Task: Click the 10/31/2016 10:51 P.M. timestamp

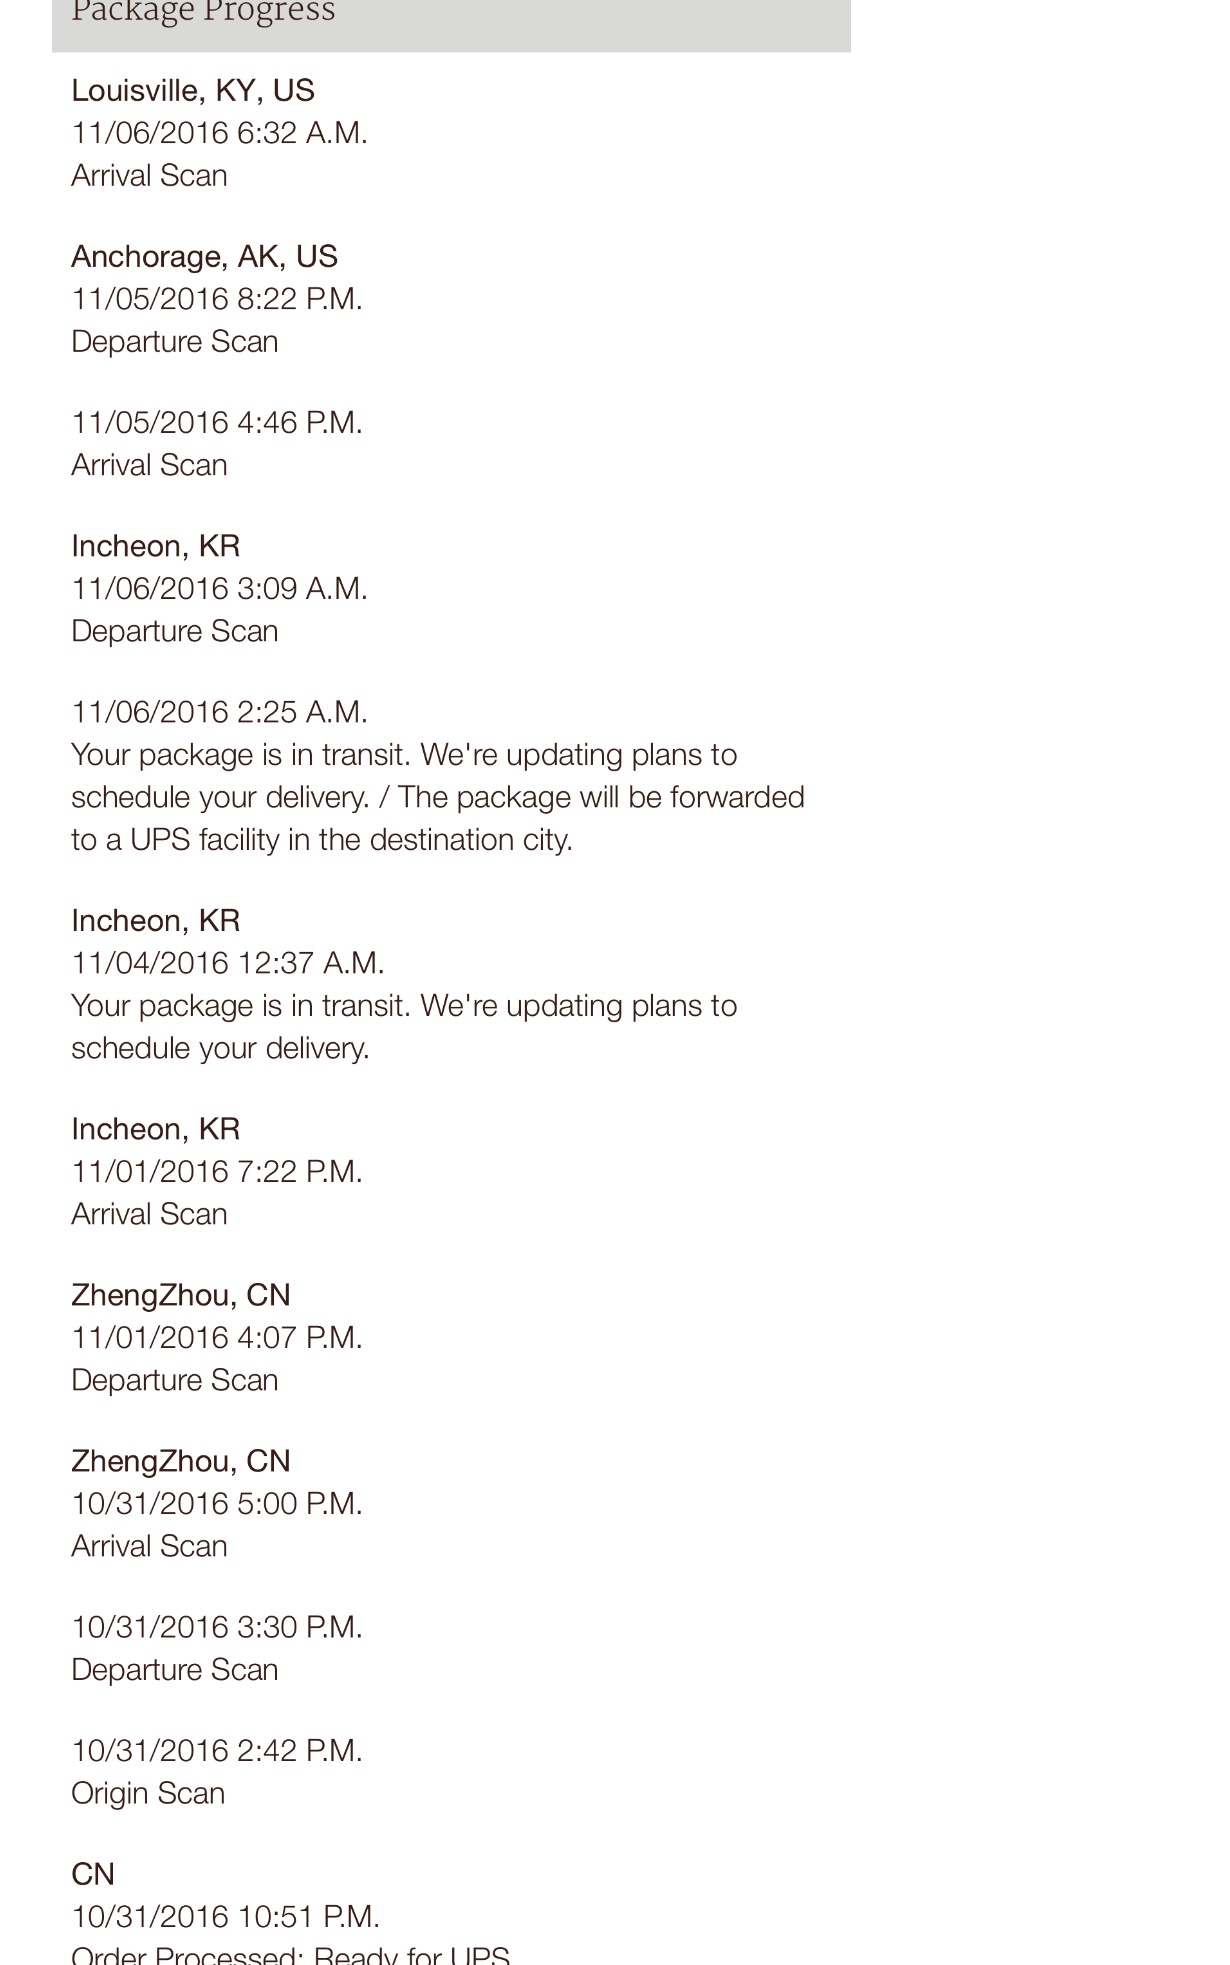Action: 225,1916
